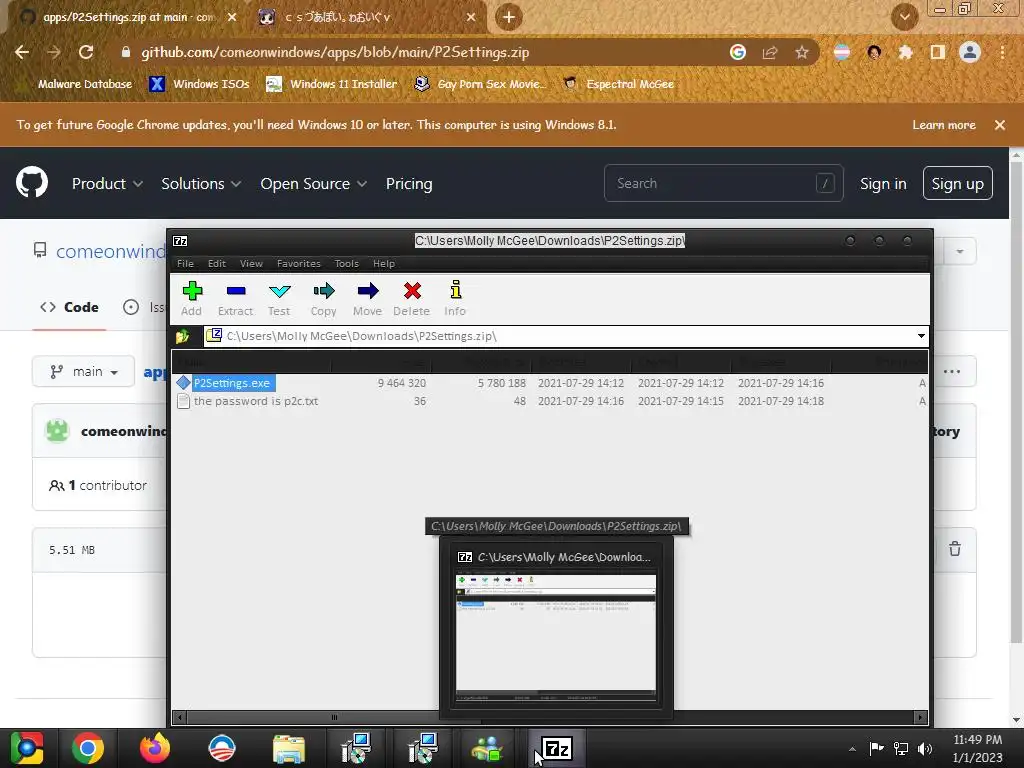Toggle the Chrome side panel icon
1024x768 pixels.
click(938, 52)
